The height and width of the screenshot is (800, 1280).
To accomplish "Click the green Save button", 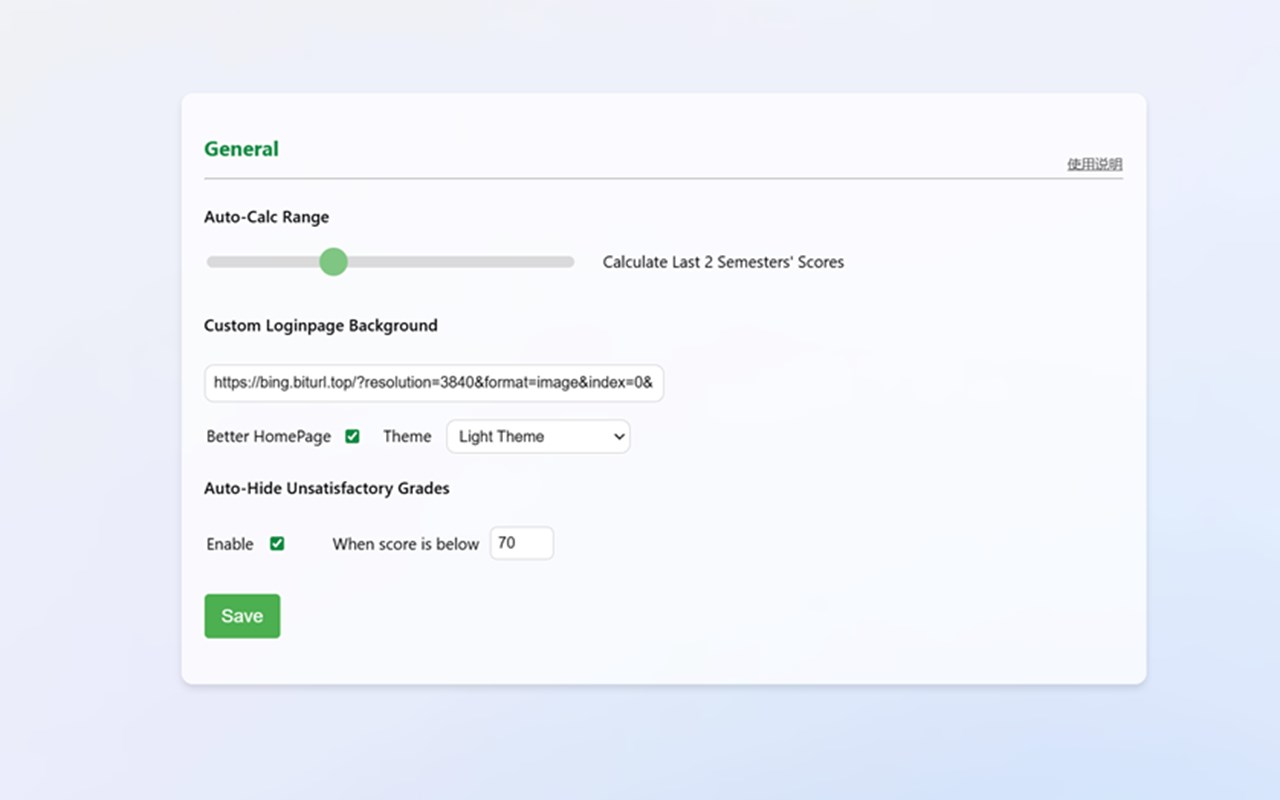I will coord(242,616).
